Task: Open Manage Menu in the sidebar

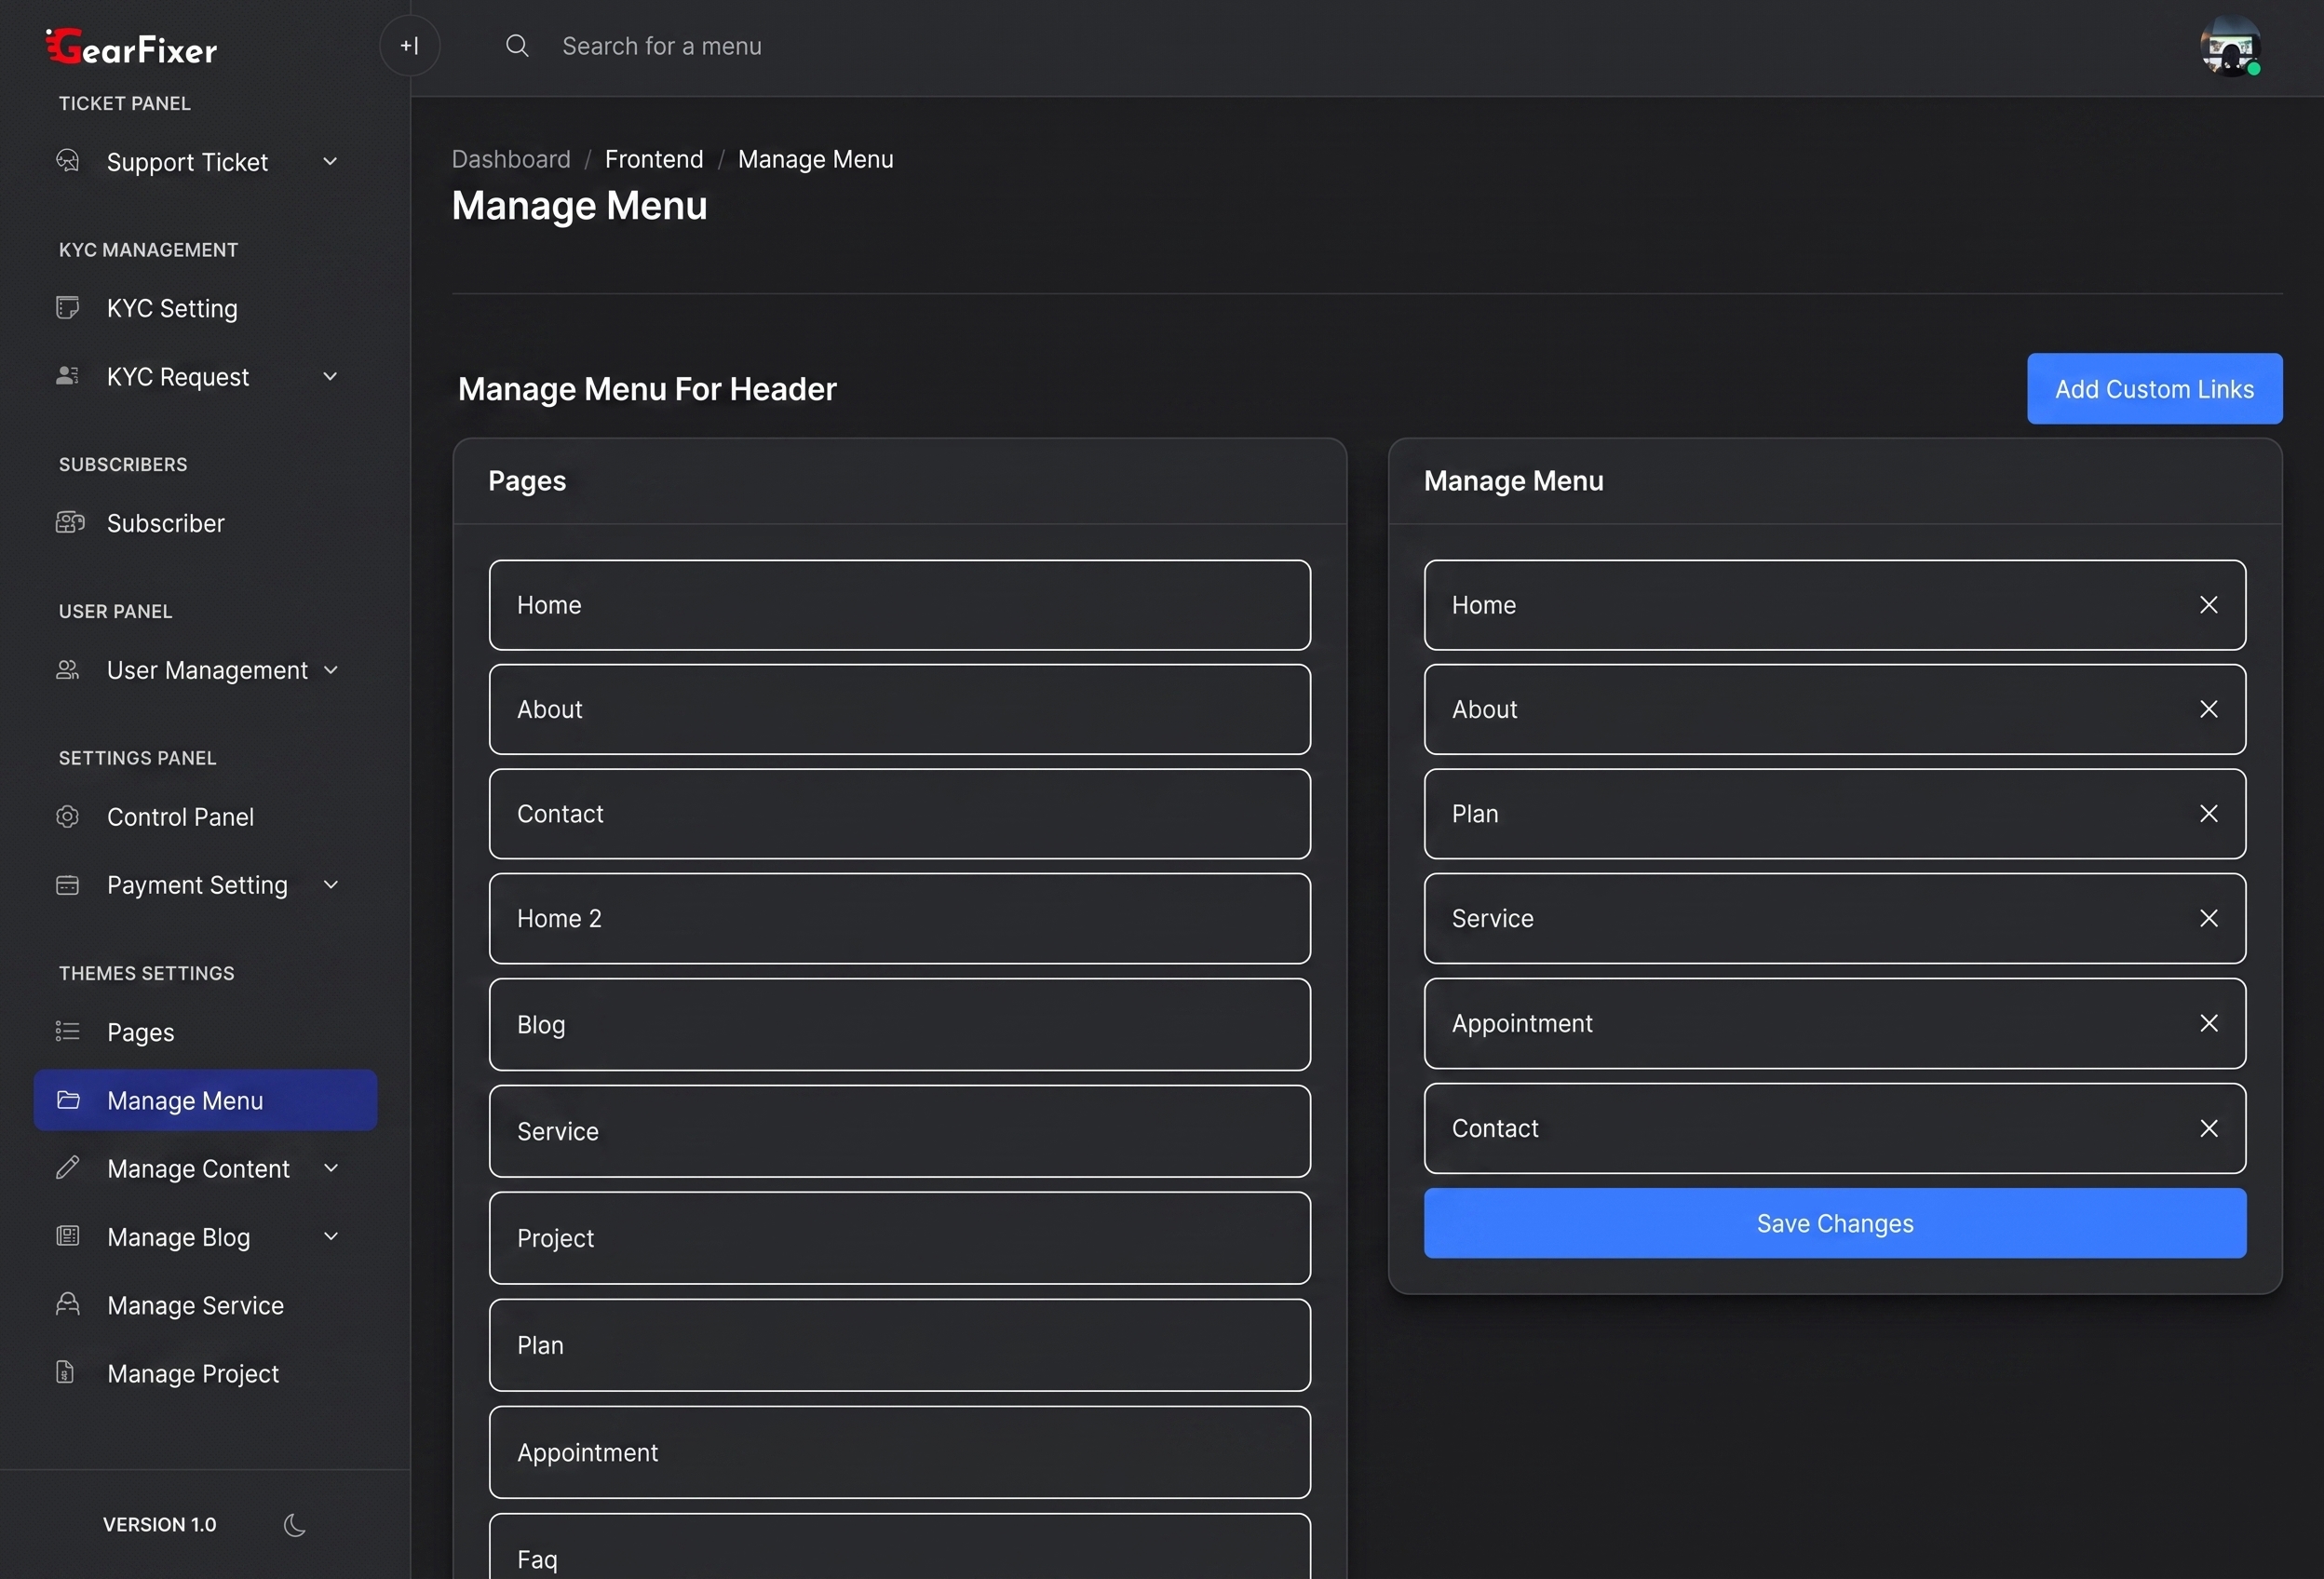Action: (205, 1100)
